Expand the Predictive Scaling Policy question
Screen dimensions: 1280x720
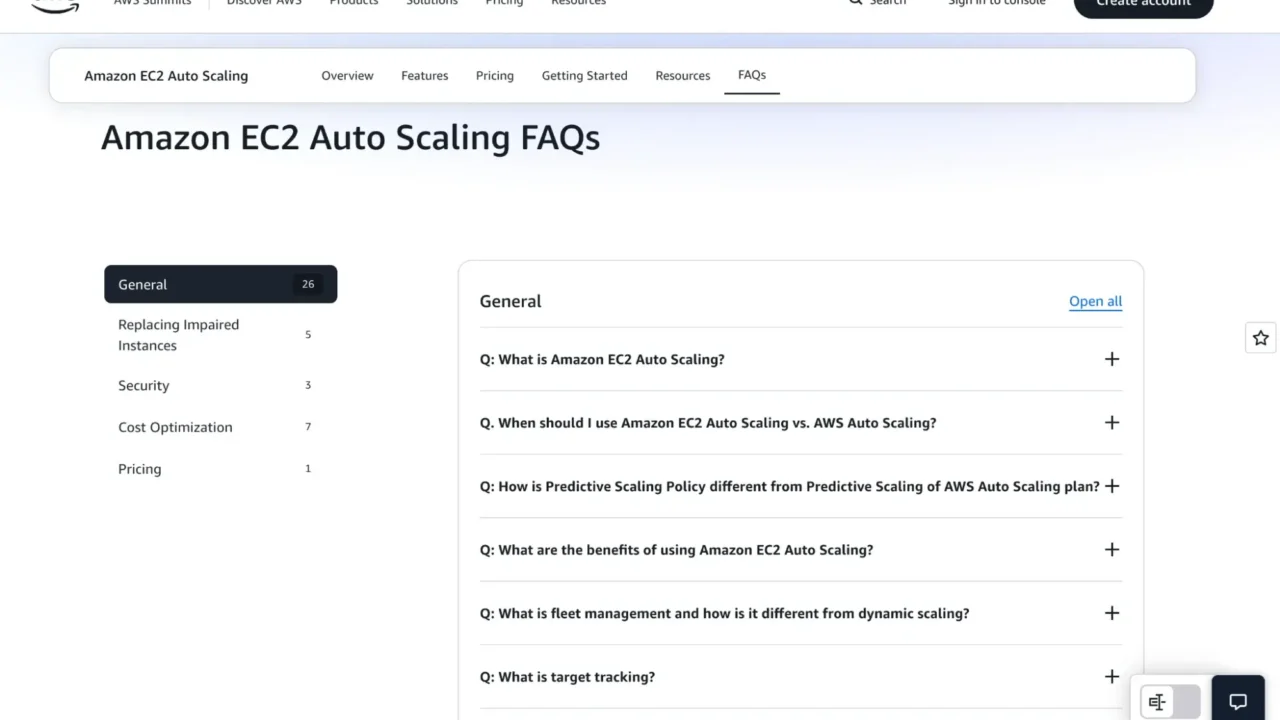point(801,486)
